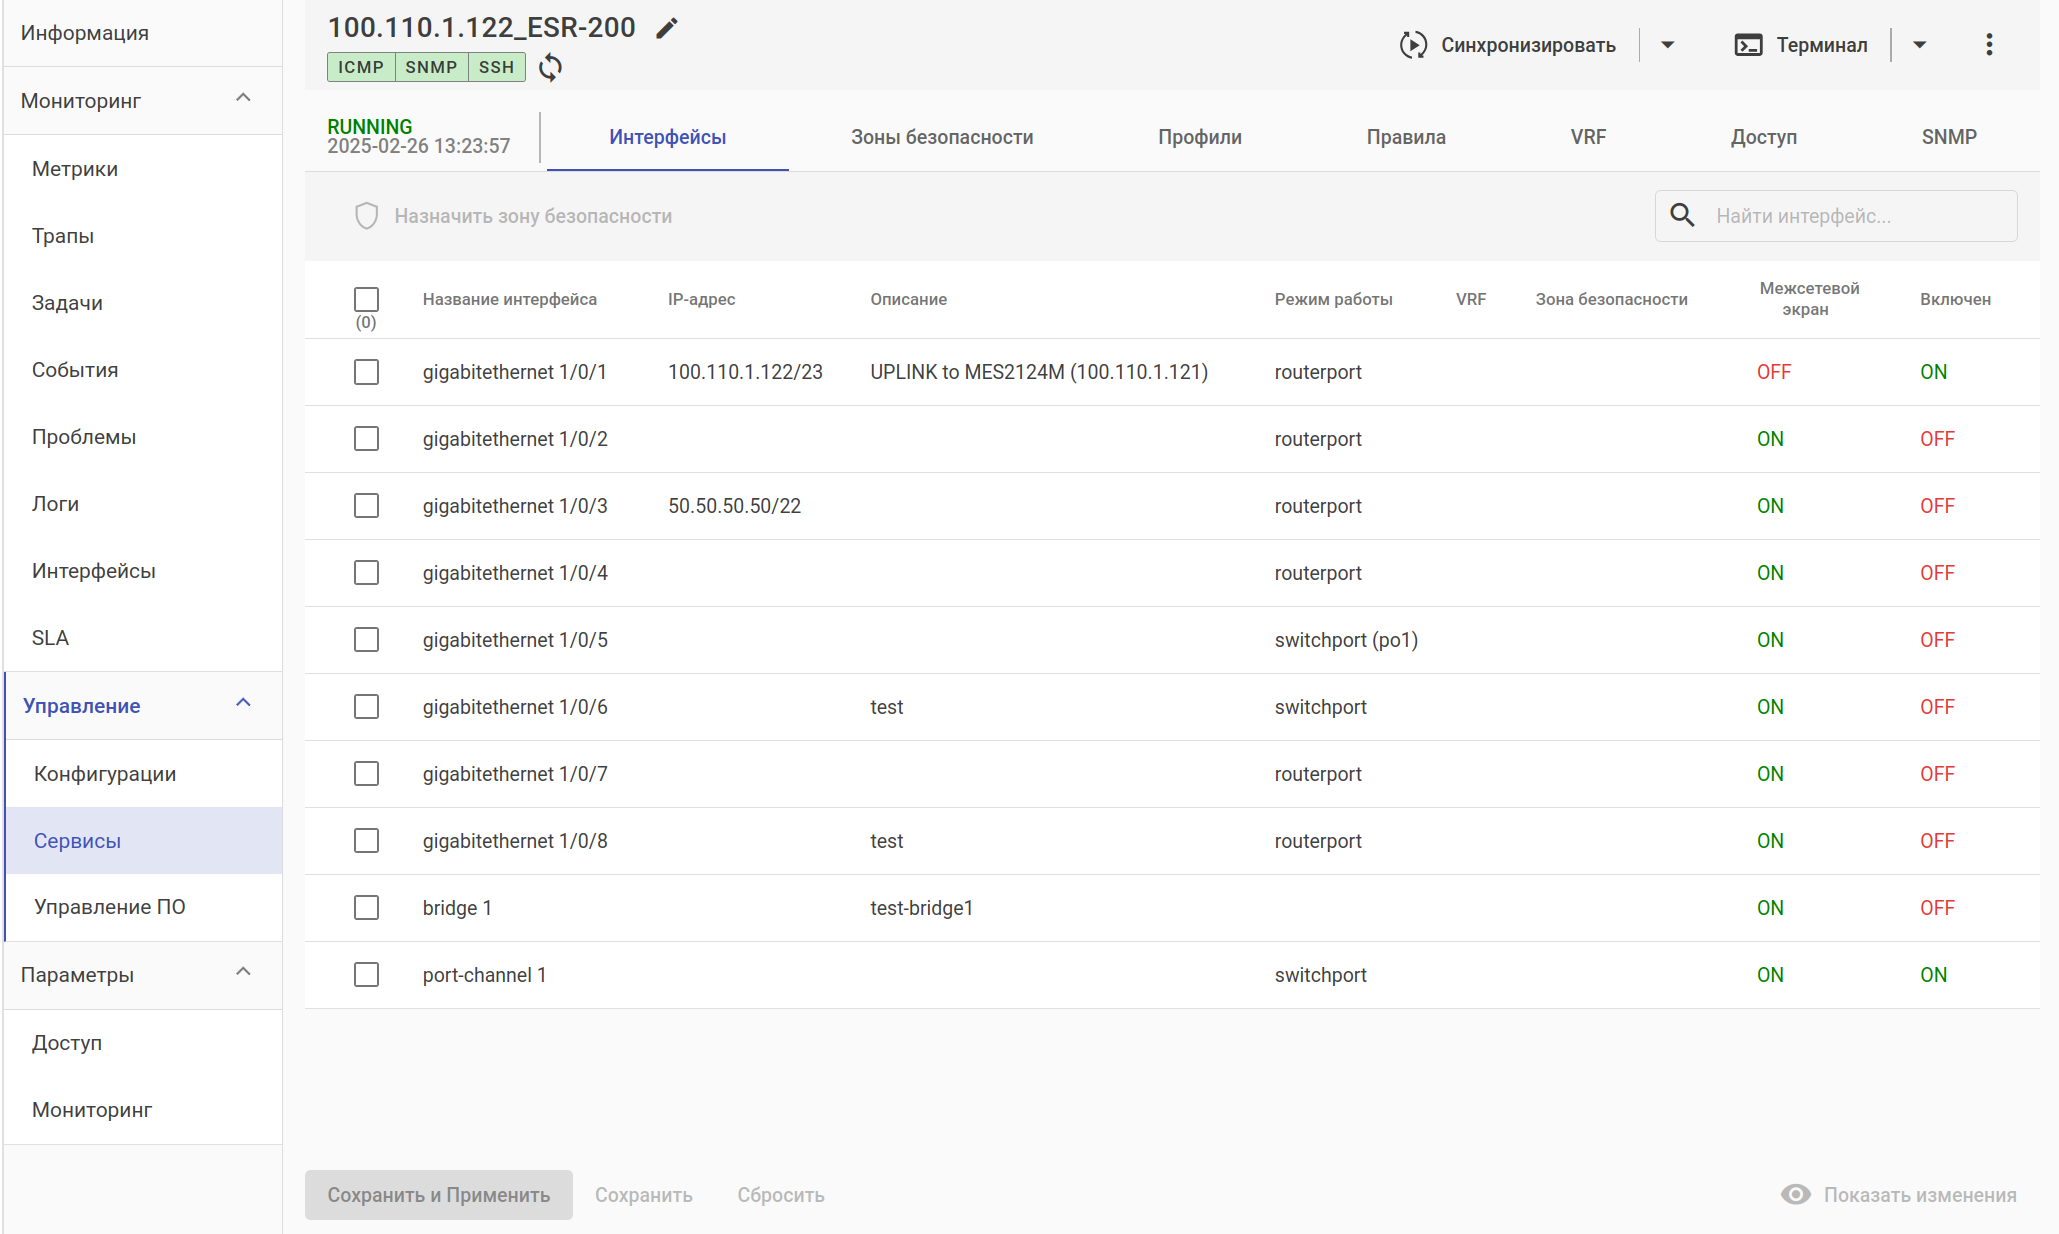Open dropdown arrow next to Терминал

click(x=1919, y=45)
